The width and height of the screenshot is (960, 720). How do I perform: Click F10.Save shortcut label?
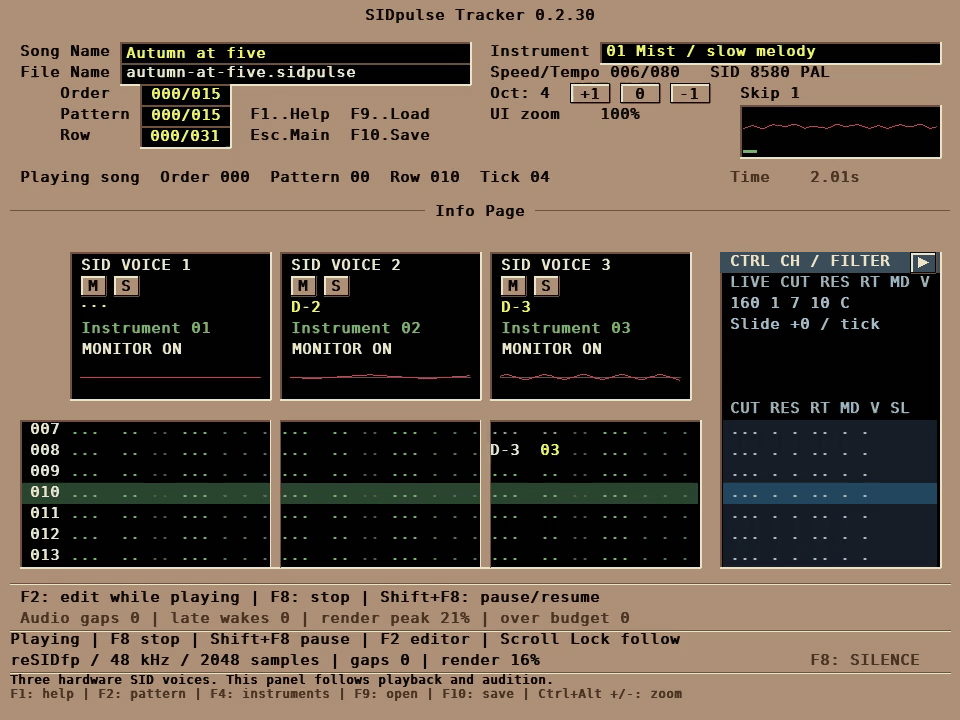click(390, 135)
